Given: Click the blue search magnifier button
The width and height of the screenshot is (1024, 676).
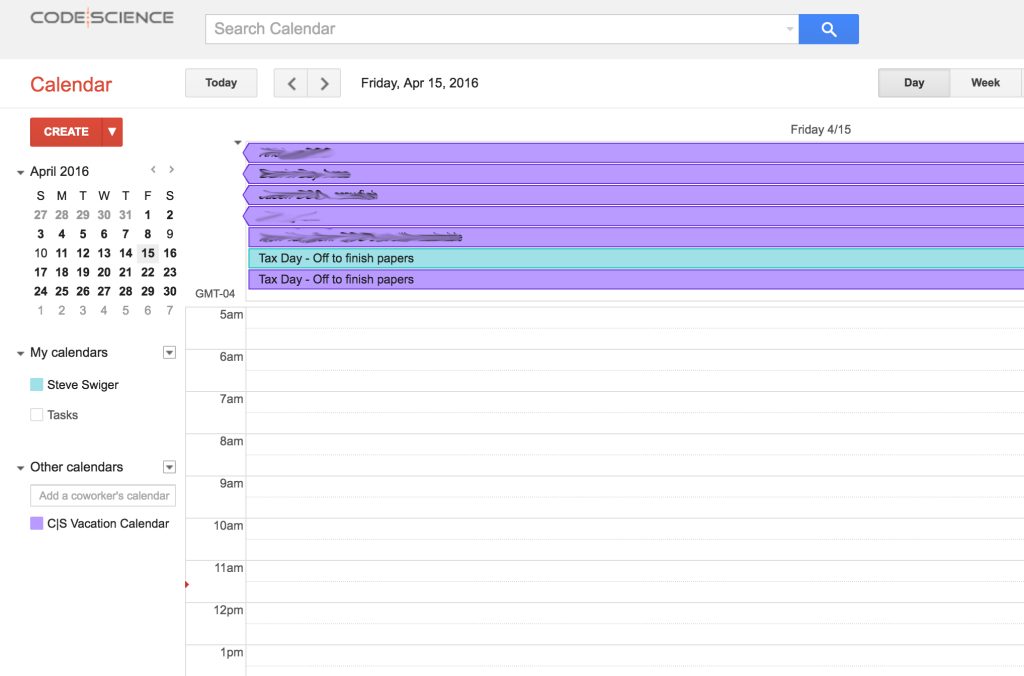Looking at the screenshot, I should [828, 29].
